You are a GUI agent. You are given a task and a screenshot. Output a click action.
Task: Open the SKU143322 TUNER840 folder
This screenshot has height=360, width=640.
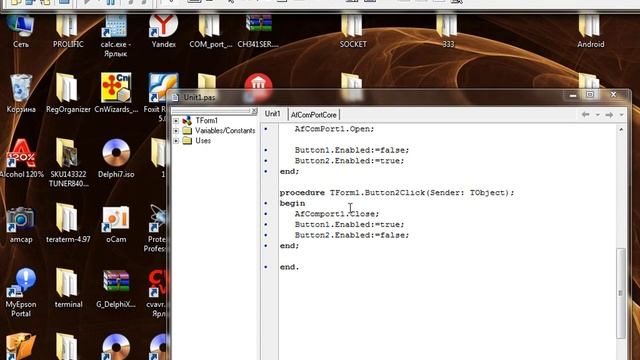68,162
